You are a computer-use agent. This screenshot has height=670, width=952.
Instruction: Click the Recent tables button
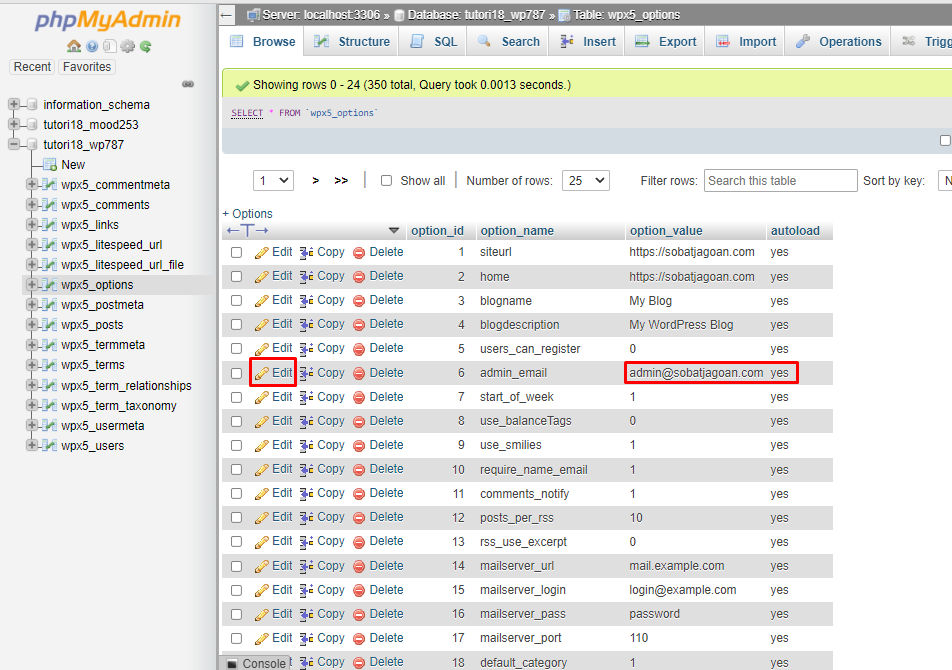coord(32,67)
